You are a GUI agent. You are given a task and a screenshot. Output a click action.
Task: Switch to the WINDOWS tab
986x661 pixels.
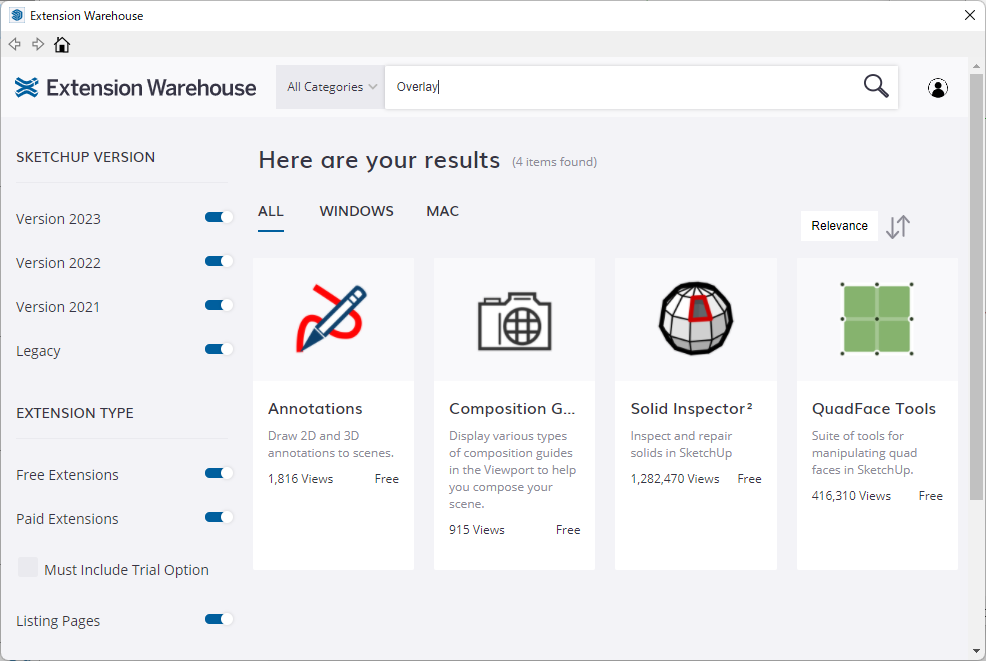tap(356, 211)
